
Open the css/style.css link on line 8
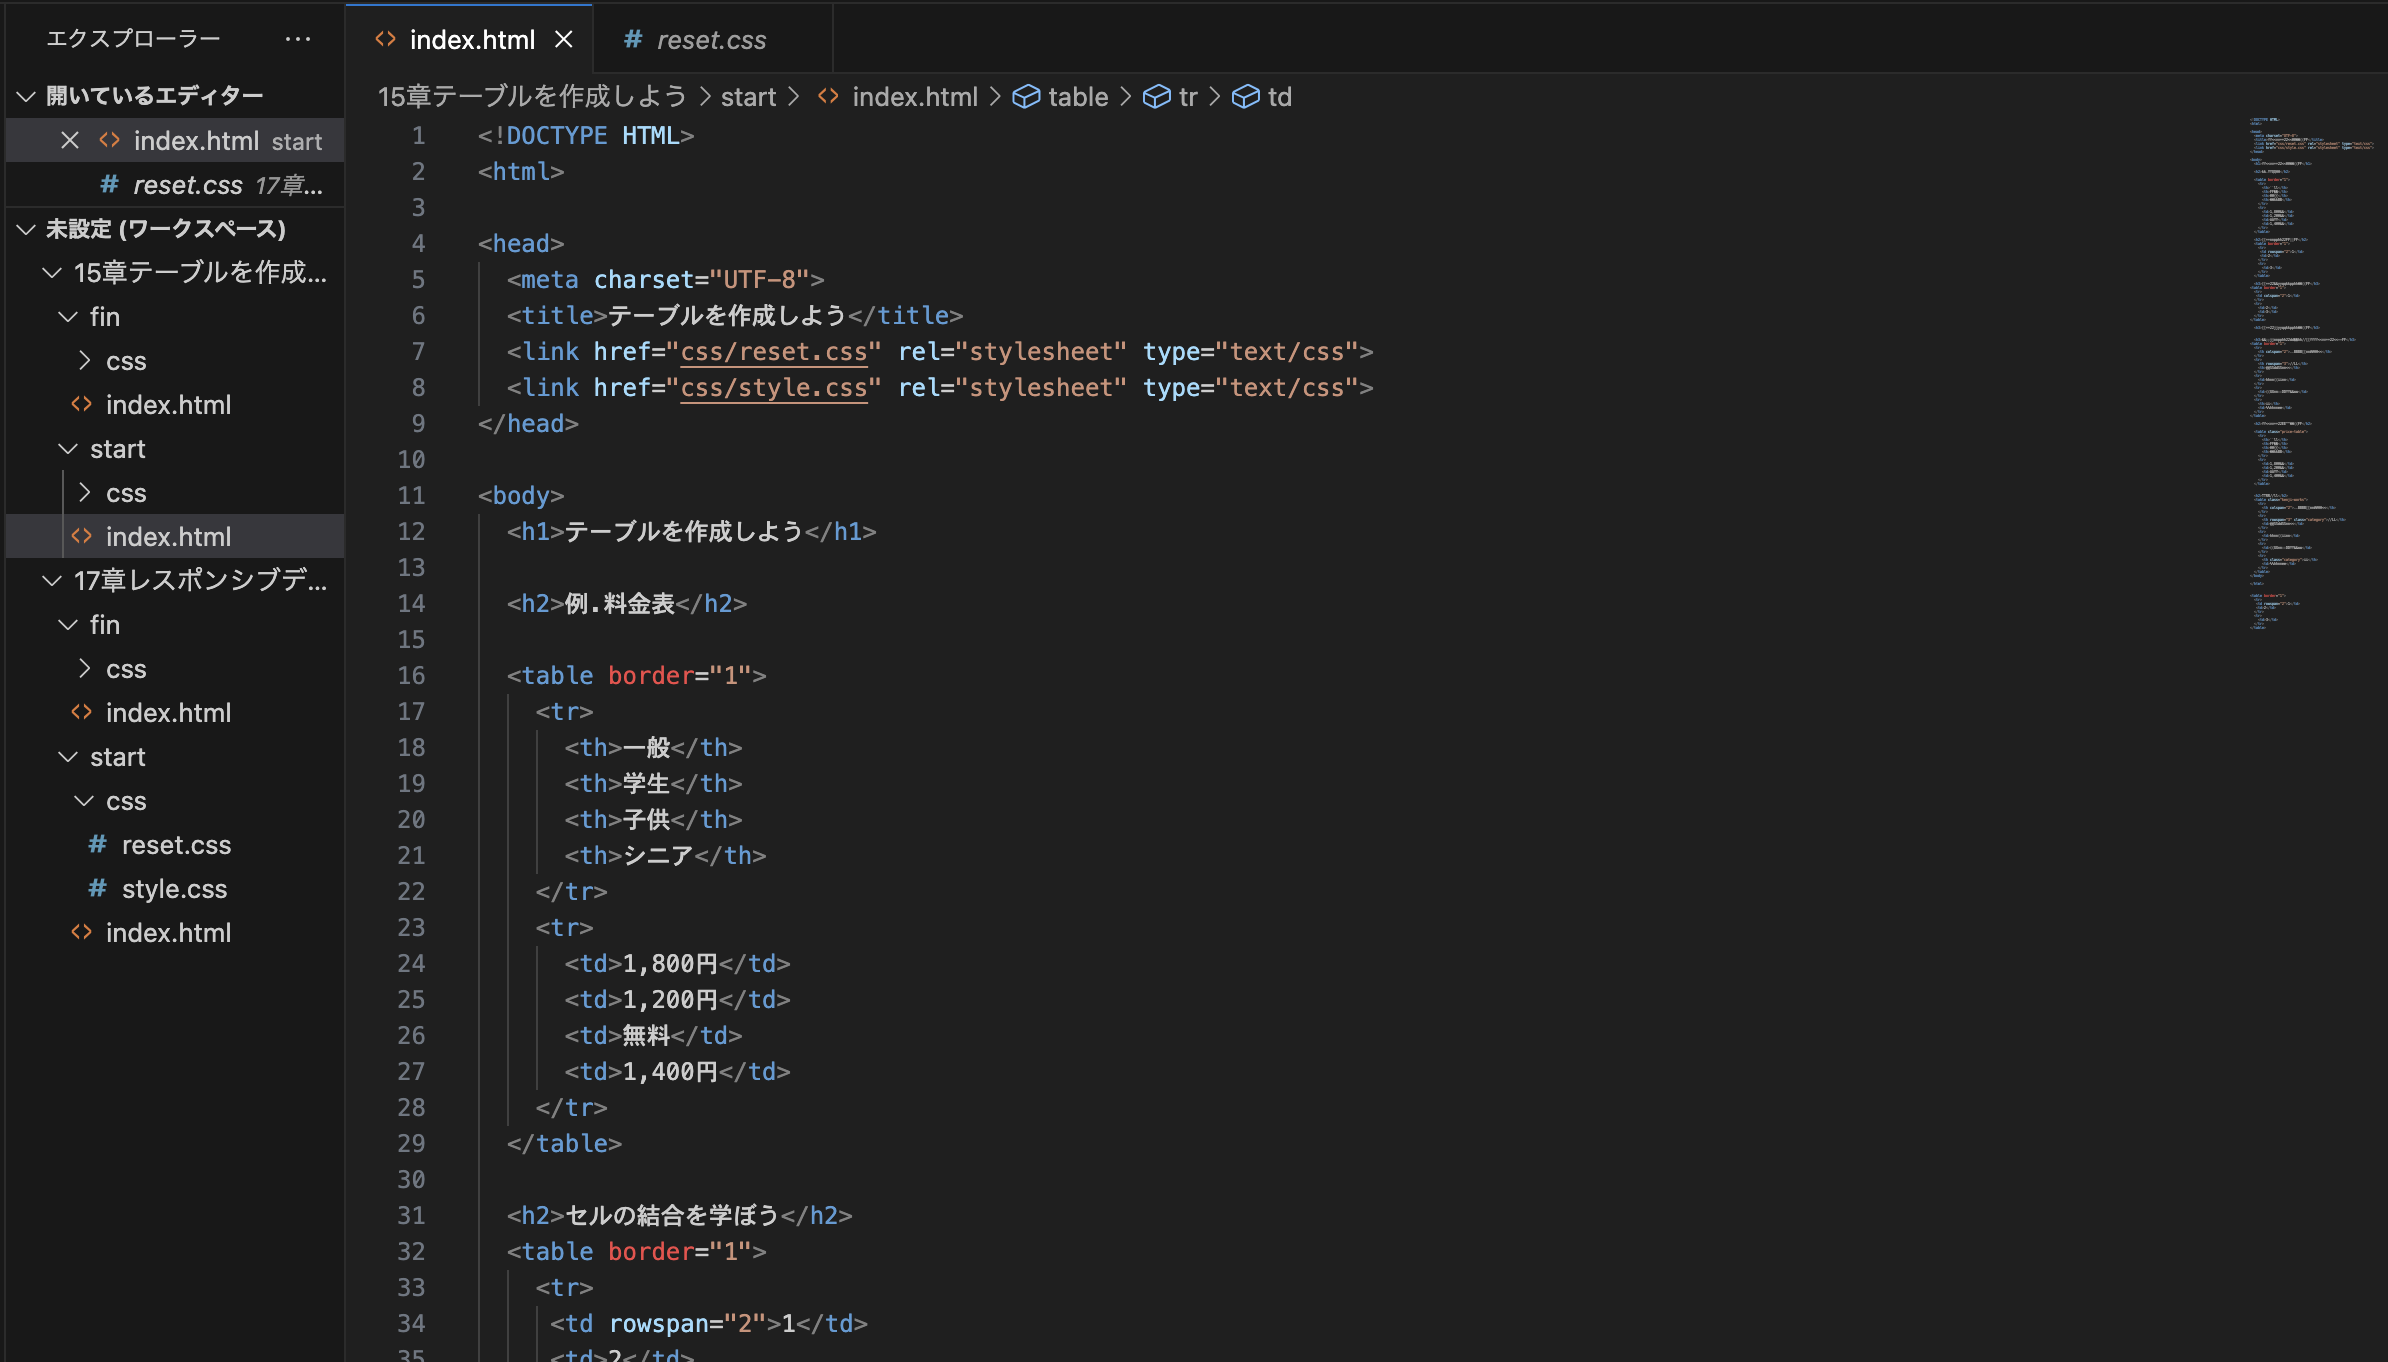(774, 387)
